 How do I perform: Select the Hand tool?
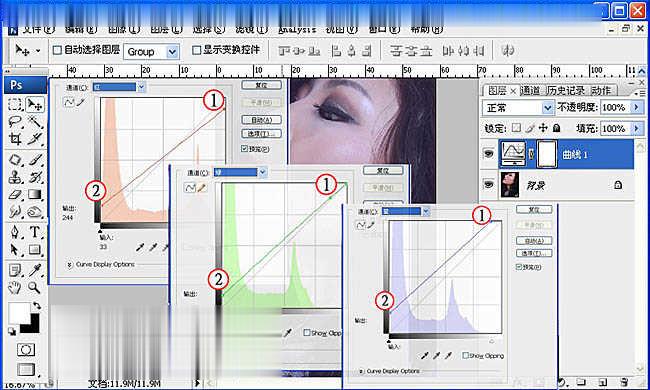click(x=15, y=287)
